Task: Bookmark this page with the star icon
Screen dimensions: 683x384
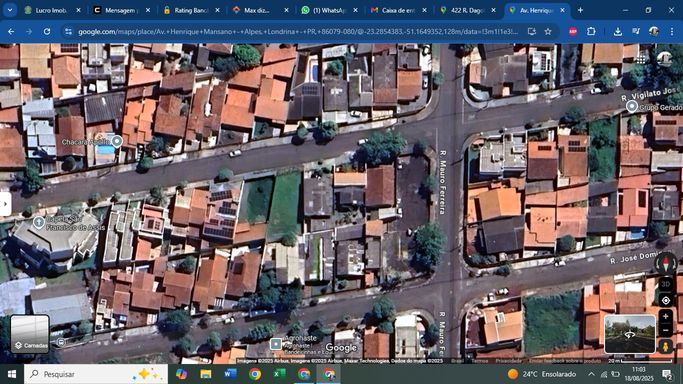Action: (x=548, y=31)
